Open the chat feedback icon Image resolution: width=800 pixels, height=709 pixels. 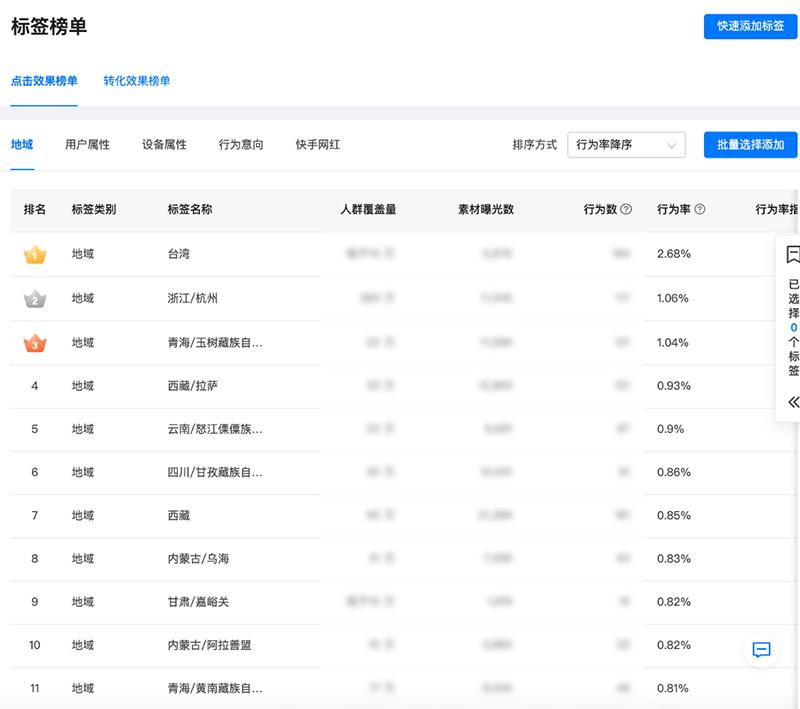[x=761, y=650]
